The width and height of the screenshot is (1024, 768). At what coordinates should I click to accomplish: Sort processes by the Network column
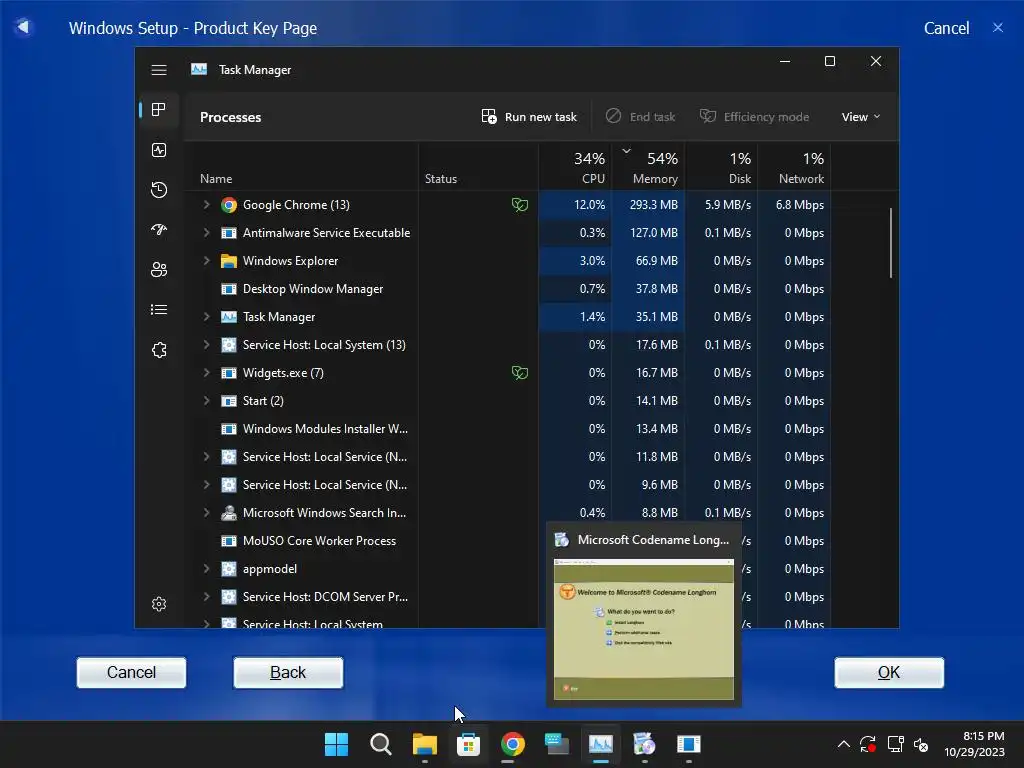coord(795,167)
